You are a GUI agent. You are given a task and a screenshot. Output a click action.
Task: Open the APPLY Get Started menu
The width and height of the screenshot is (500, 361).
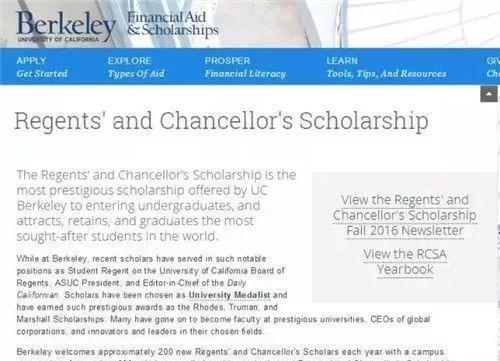[42, 67]
